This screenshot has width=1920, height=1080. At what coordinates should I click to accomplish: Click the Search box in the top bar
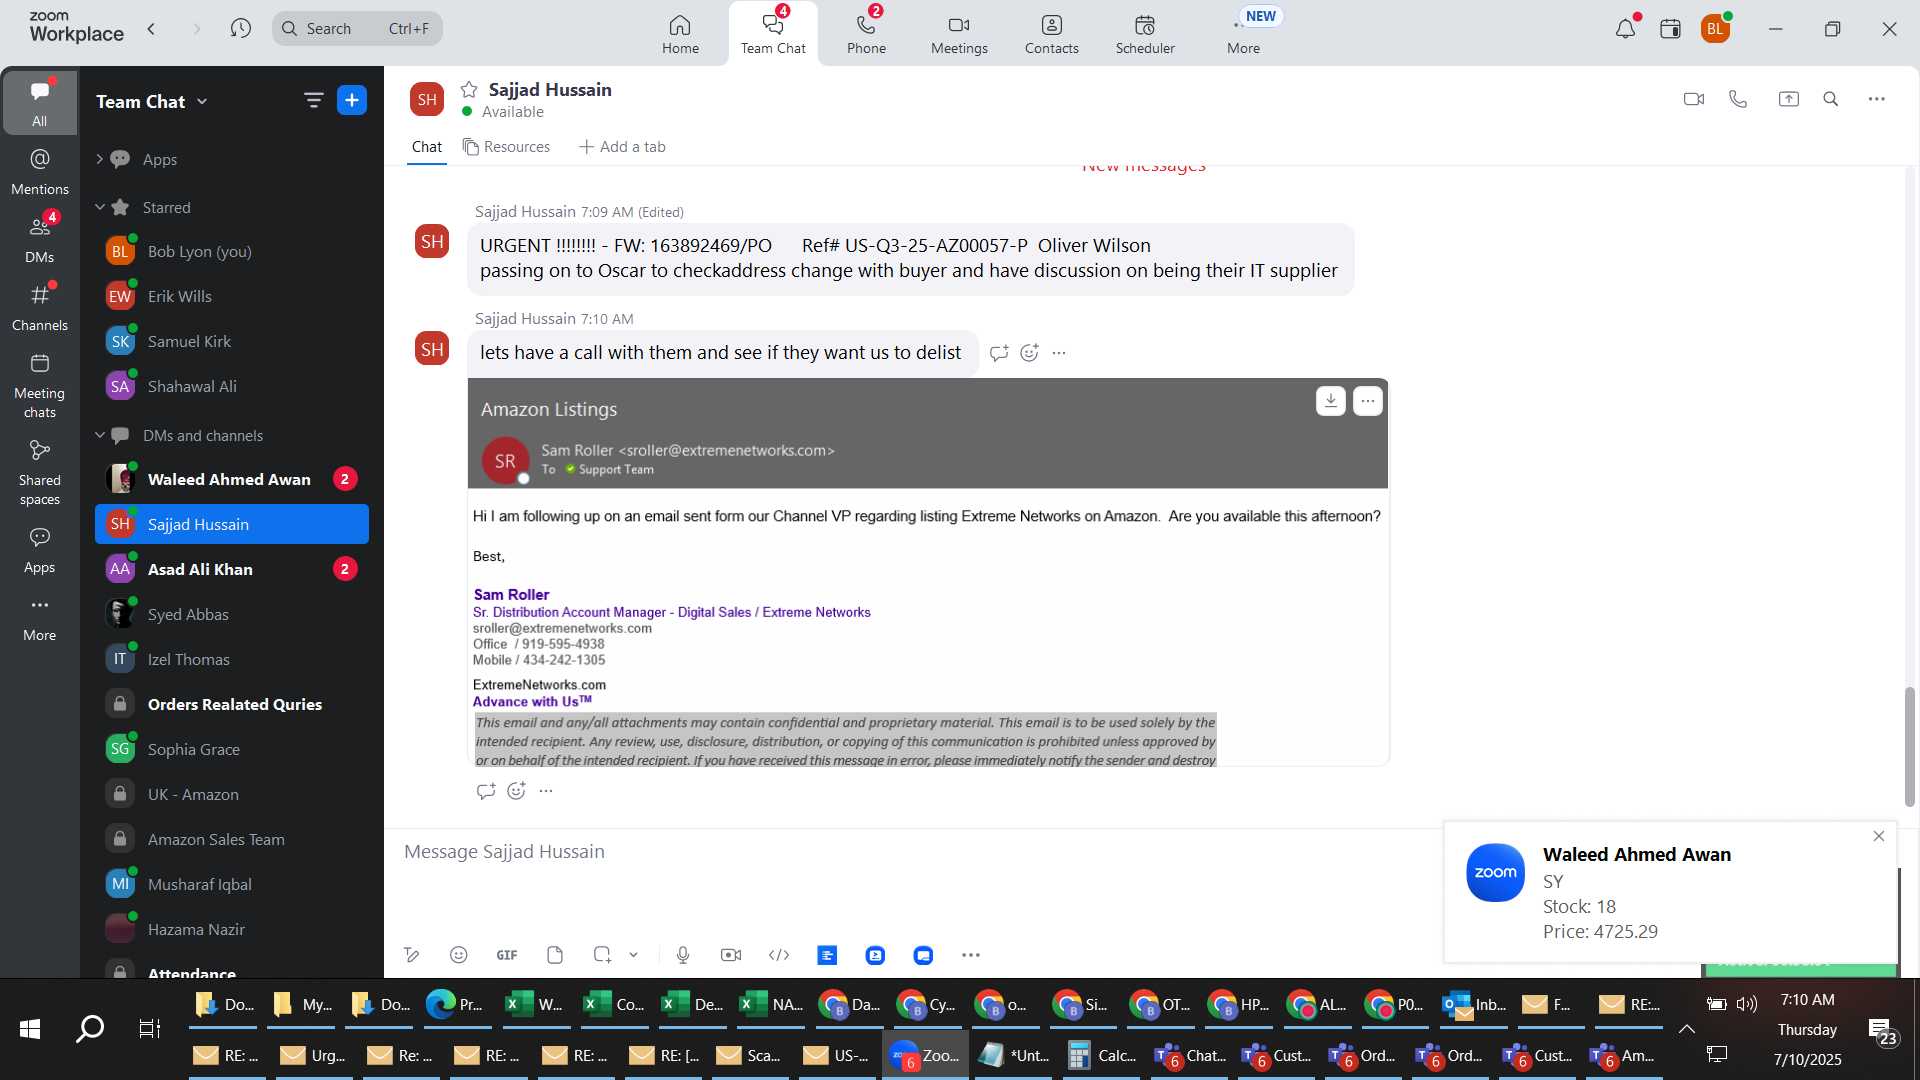357,29
